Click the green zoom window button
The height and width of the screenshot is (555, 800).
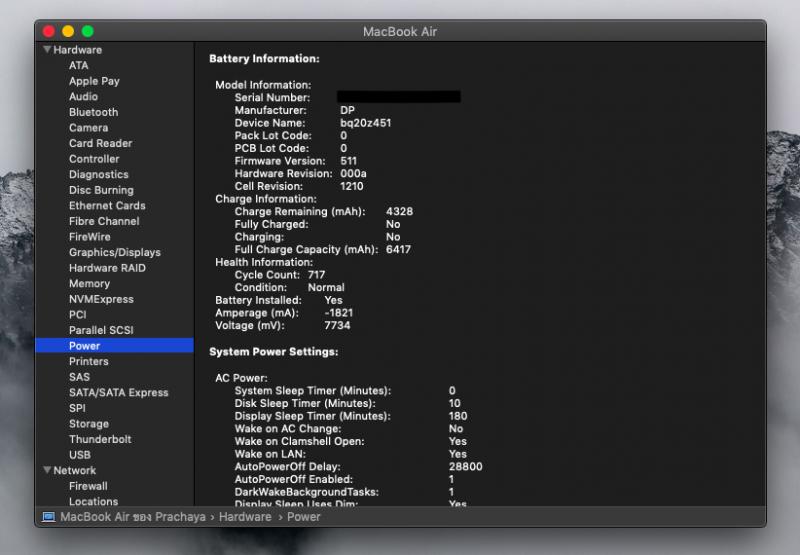(x=88, y=32)
